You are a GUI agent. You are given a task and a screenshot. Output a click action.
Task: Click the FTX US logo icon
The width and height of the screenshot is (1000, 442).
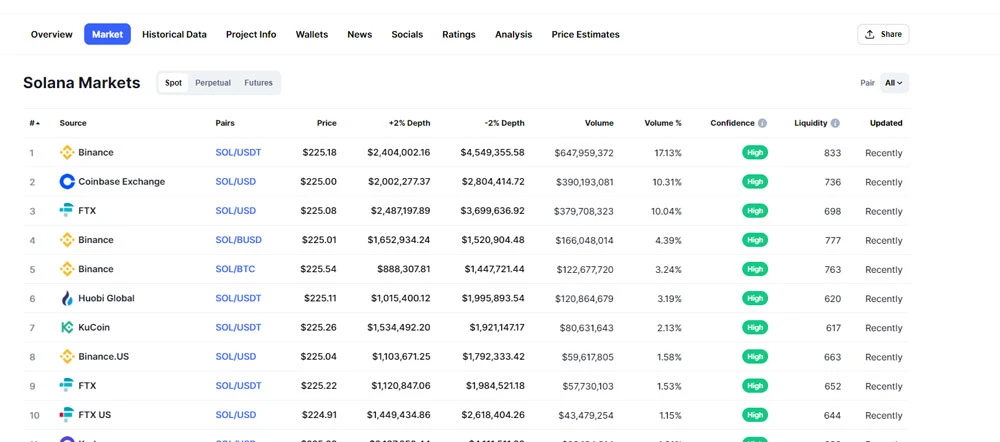[67, 415]
